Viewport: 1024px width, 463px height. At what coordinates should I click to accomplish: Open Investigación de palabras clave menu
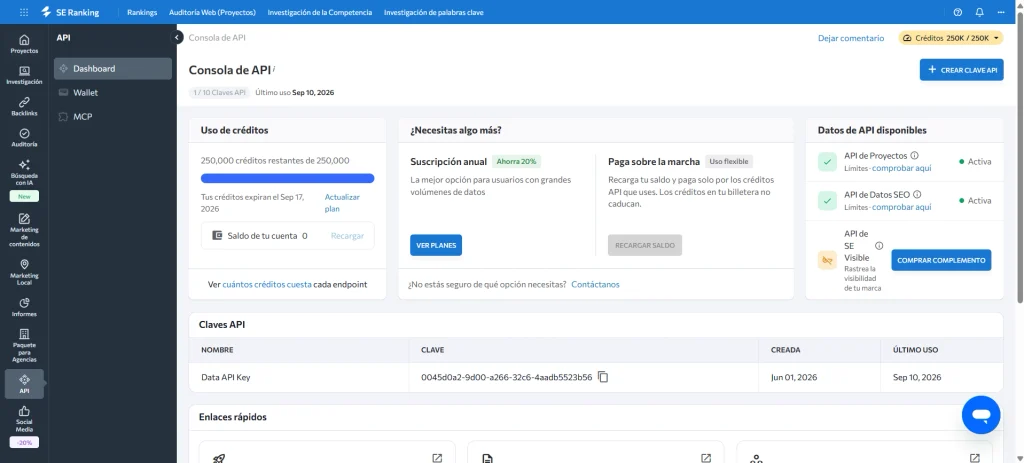click(x=434, y=12)
